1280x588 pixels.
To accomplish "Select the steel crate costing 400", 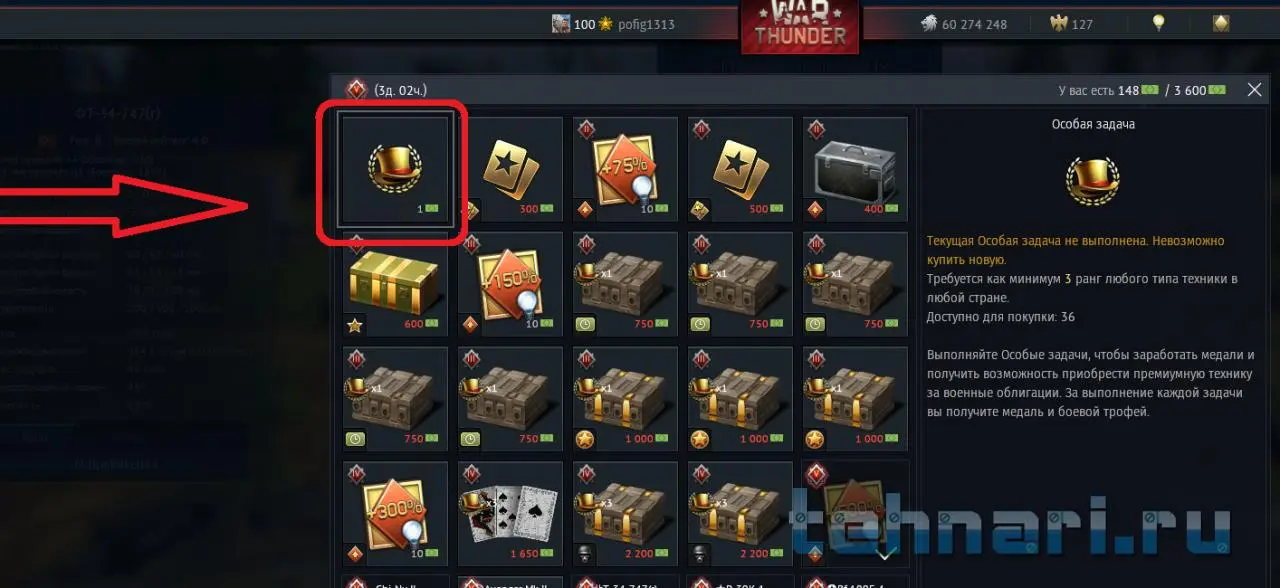I will (x=855, y=169).
